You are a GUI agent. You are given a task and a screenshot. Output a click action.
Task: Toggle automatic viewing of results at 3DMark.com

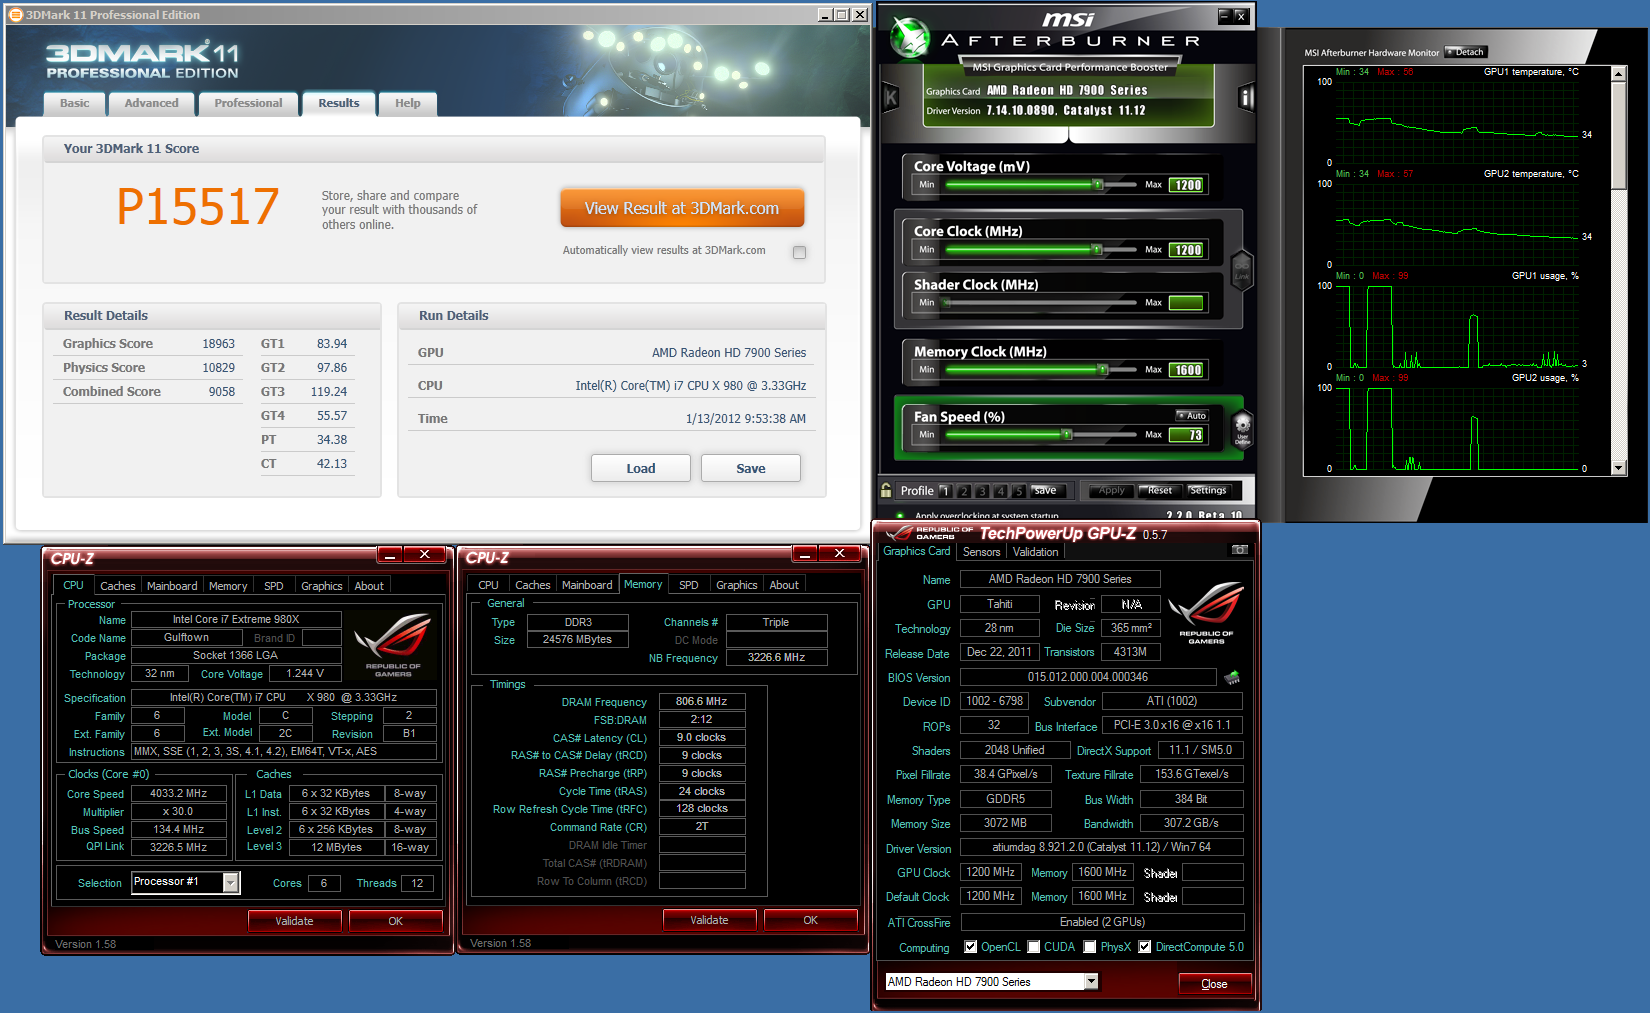point(799,252)
